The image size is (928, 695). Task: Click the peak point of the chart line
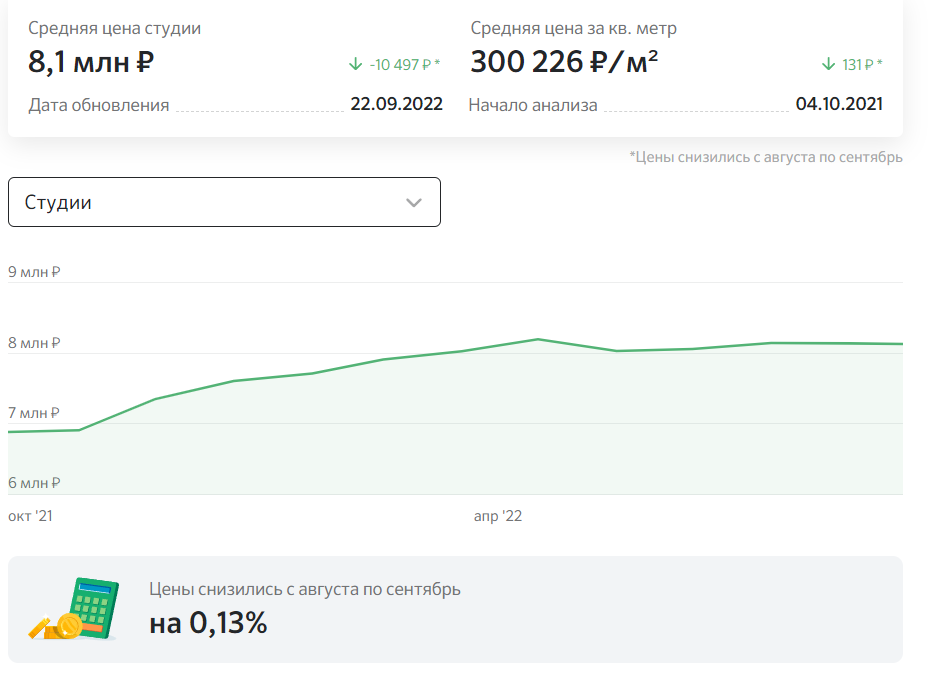(x=538, y=339)
